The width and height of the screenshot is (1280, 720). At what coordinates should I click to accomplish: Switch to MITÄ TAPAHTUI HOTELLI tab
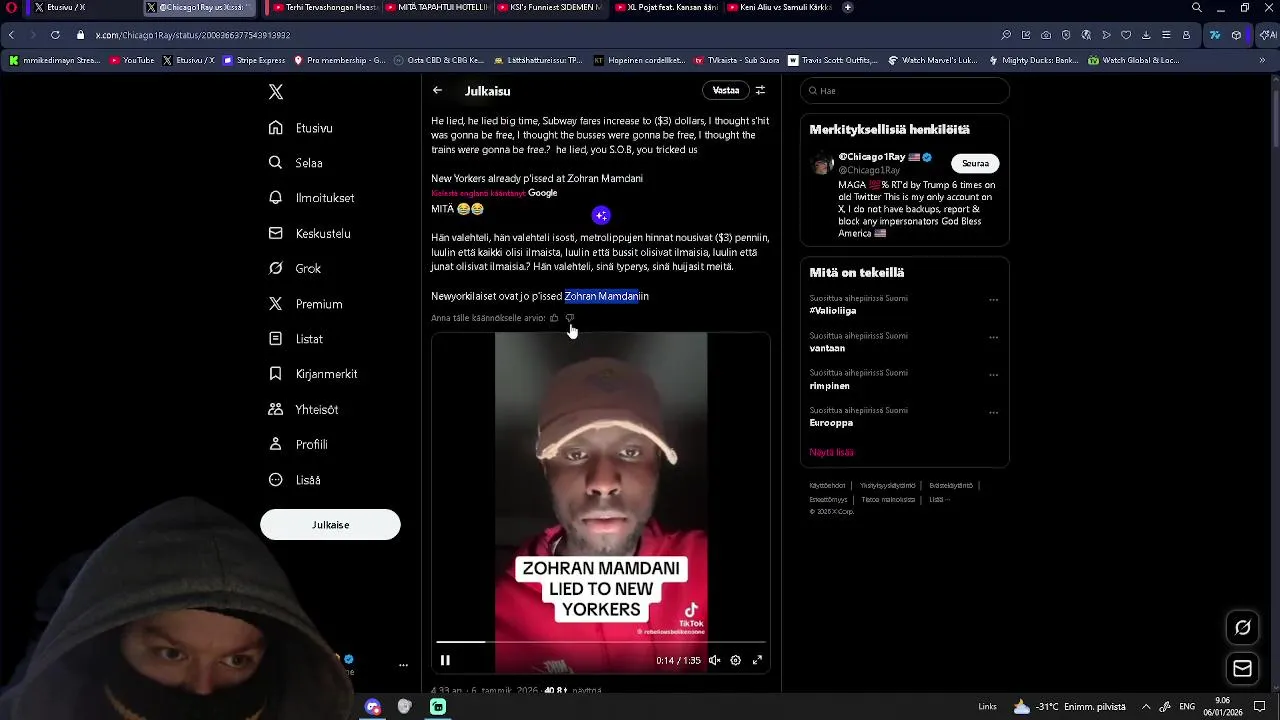coord(438,7)
